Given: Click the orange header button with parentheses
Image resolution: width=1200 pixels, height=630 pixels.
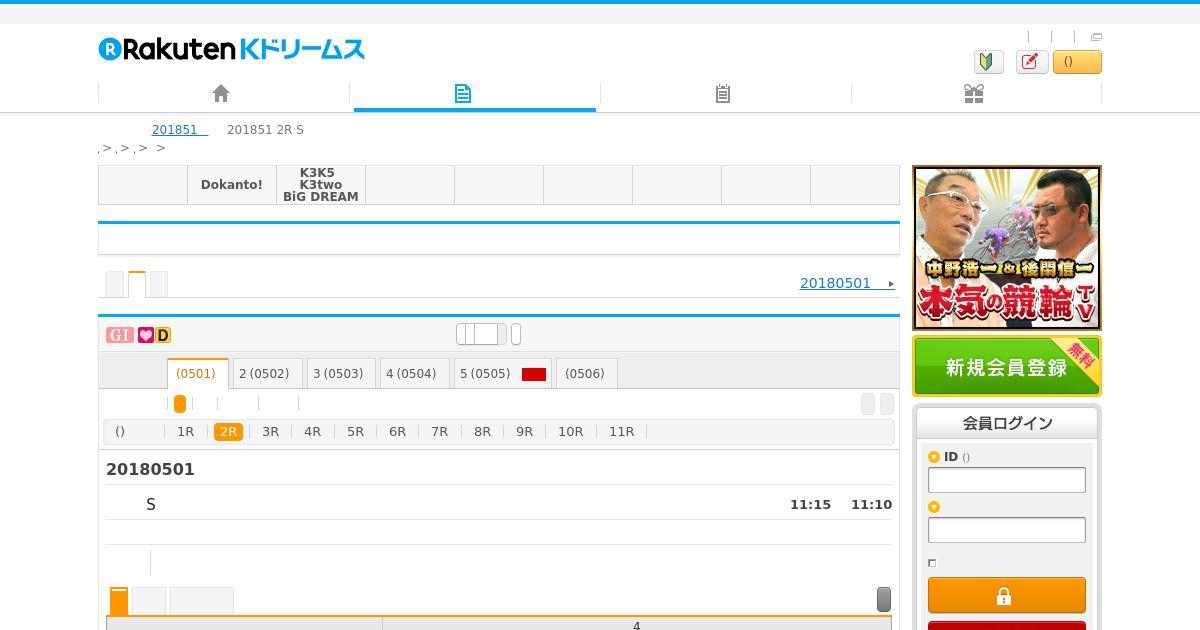Looking at the screenshot, I should (x=1077, y=62).
